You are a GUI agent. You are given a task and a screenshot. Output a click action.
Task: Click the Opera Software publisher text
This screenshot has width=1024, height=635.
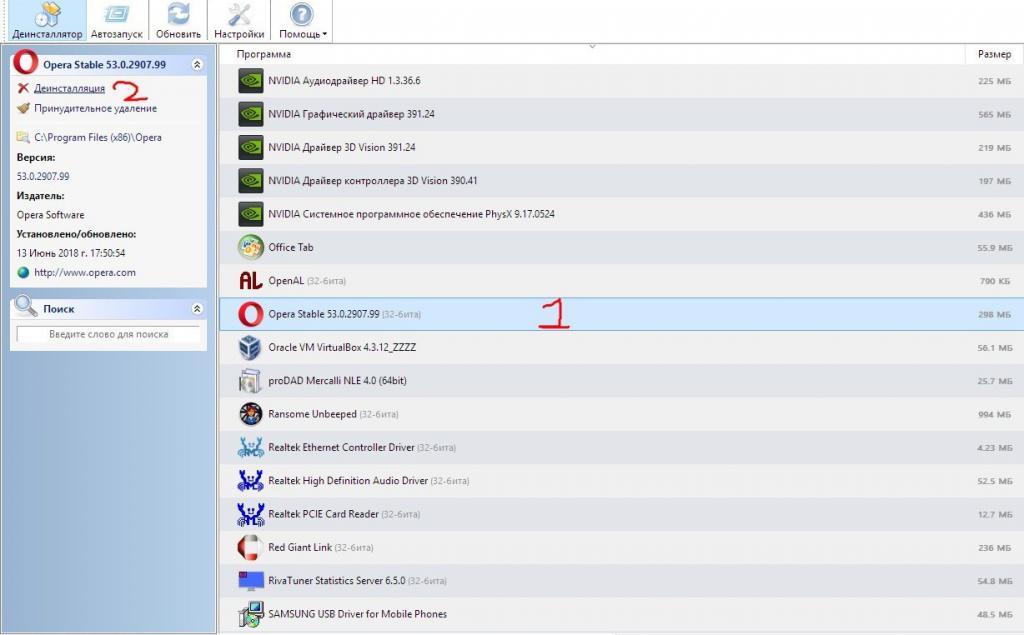[x=50, y=215]
